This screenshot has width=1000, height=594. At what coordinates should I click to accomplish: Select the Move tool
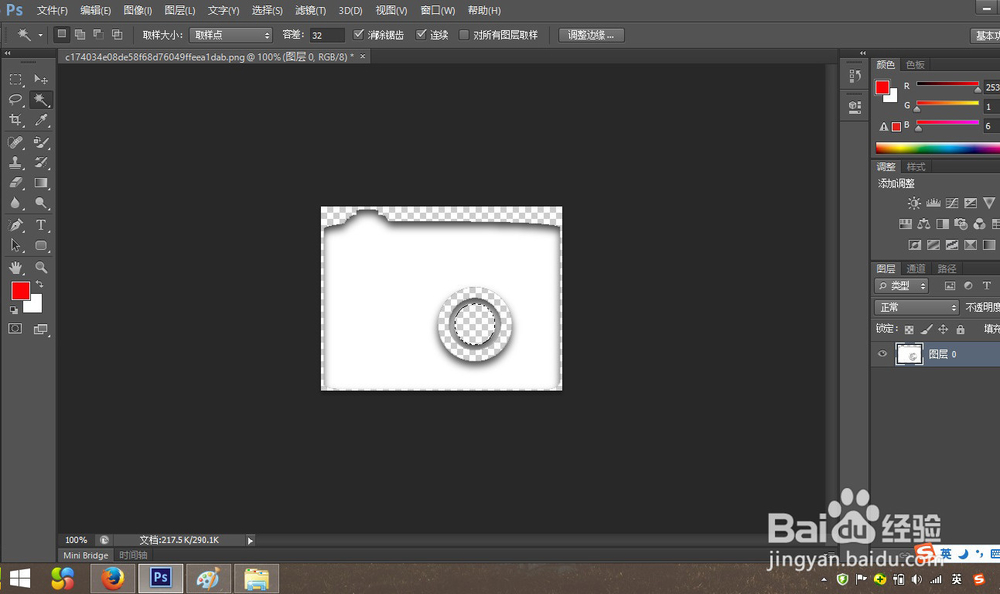click(x=41, y=79)
